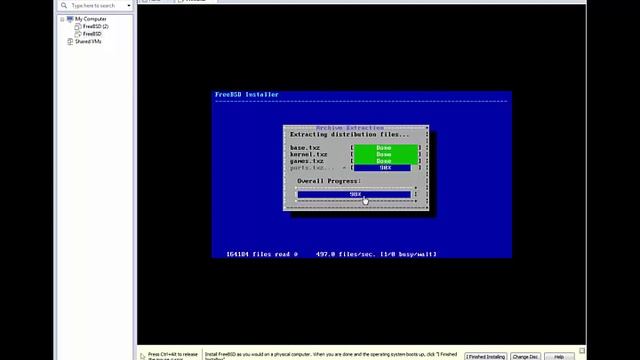
Task: Click the files read status line
Action: (331, 254)
